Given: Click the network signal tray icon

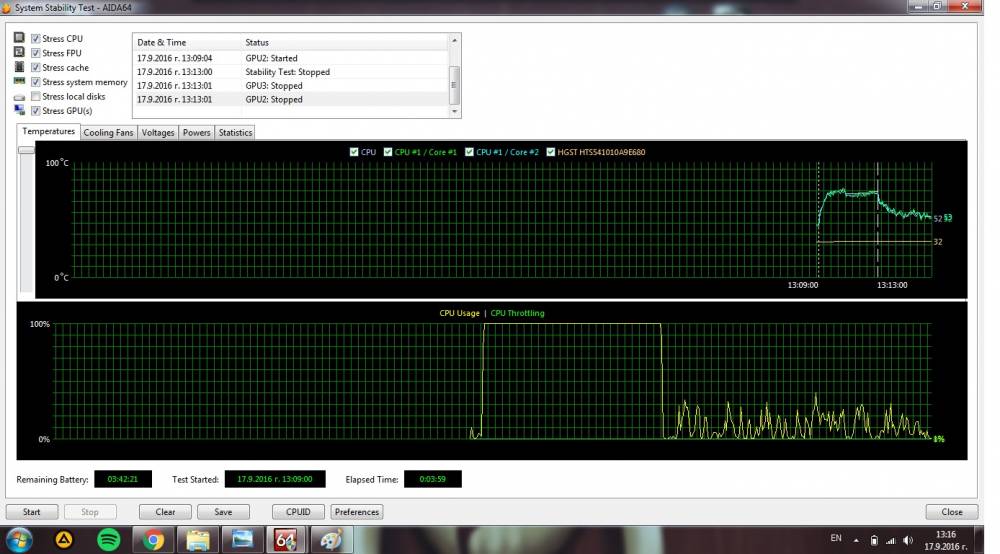Looking at the screenshot, I should (x=891, y=540).
